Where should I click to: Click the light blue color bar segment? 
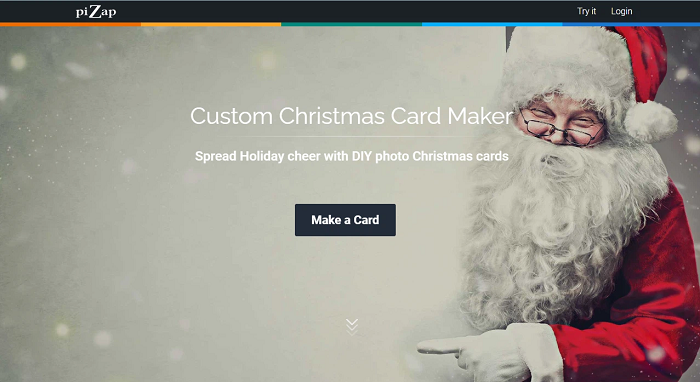click(492, 25)
